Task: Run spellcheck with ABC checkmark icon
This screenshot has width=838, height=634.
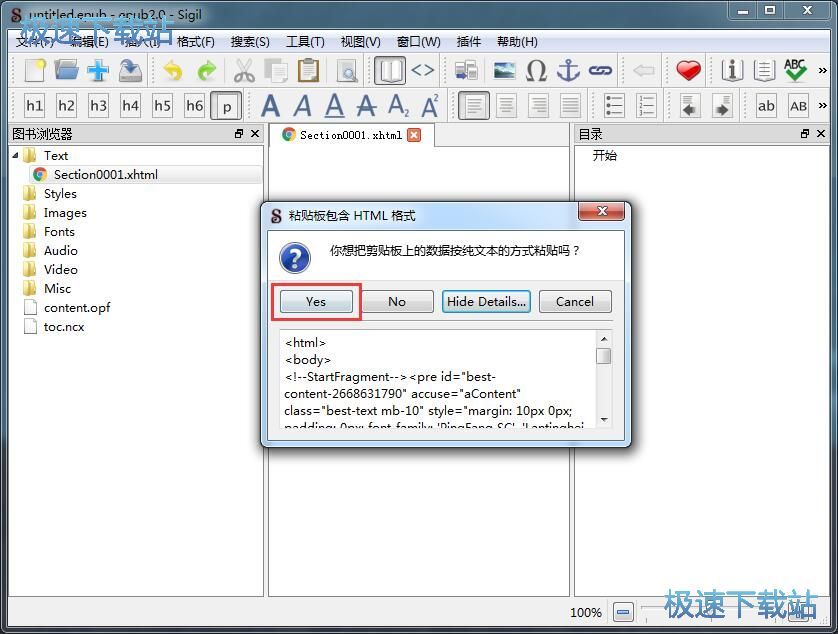Action: coord(795,71)
